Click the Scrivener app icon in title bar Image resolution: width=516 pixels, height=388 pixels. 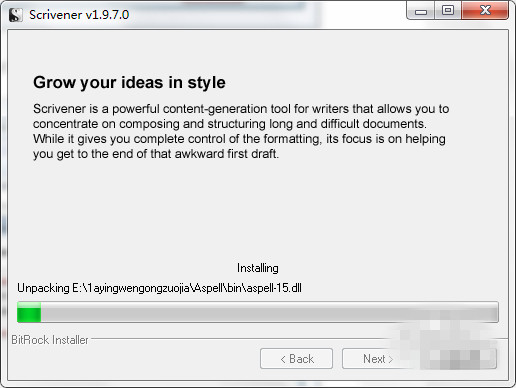(x=16, y=15)
